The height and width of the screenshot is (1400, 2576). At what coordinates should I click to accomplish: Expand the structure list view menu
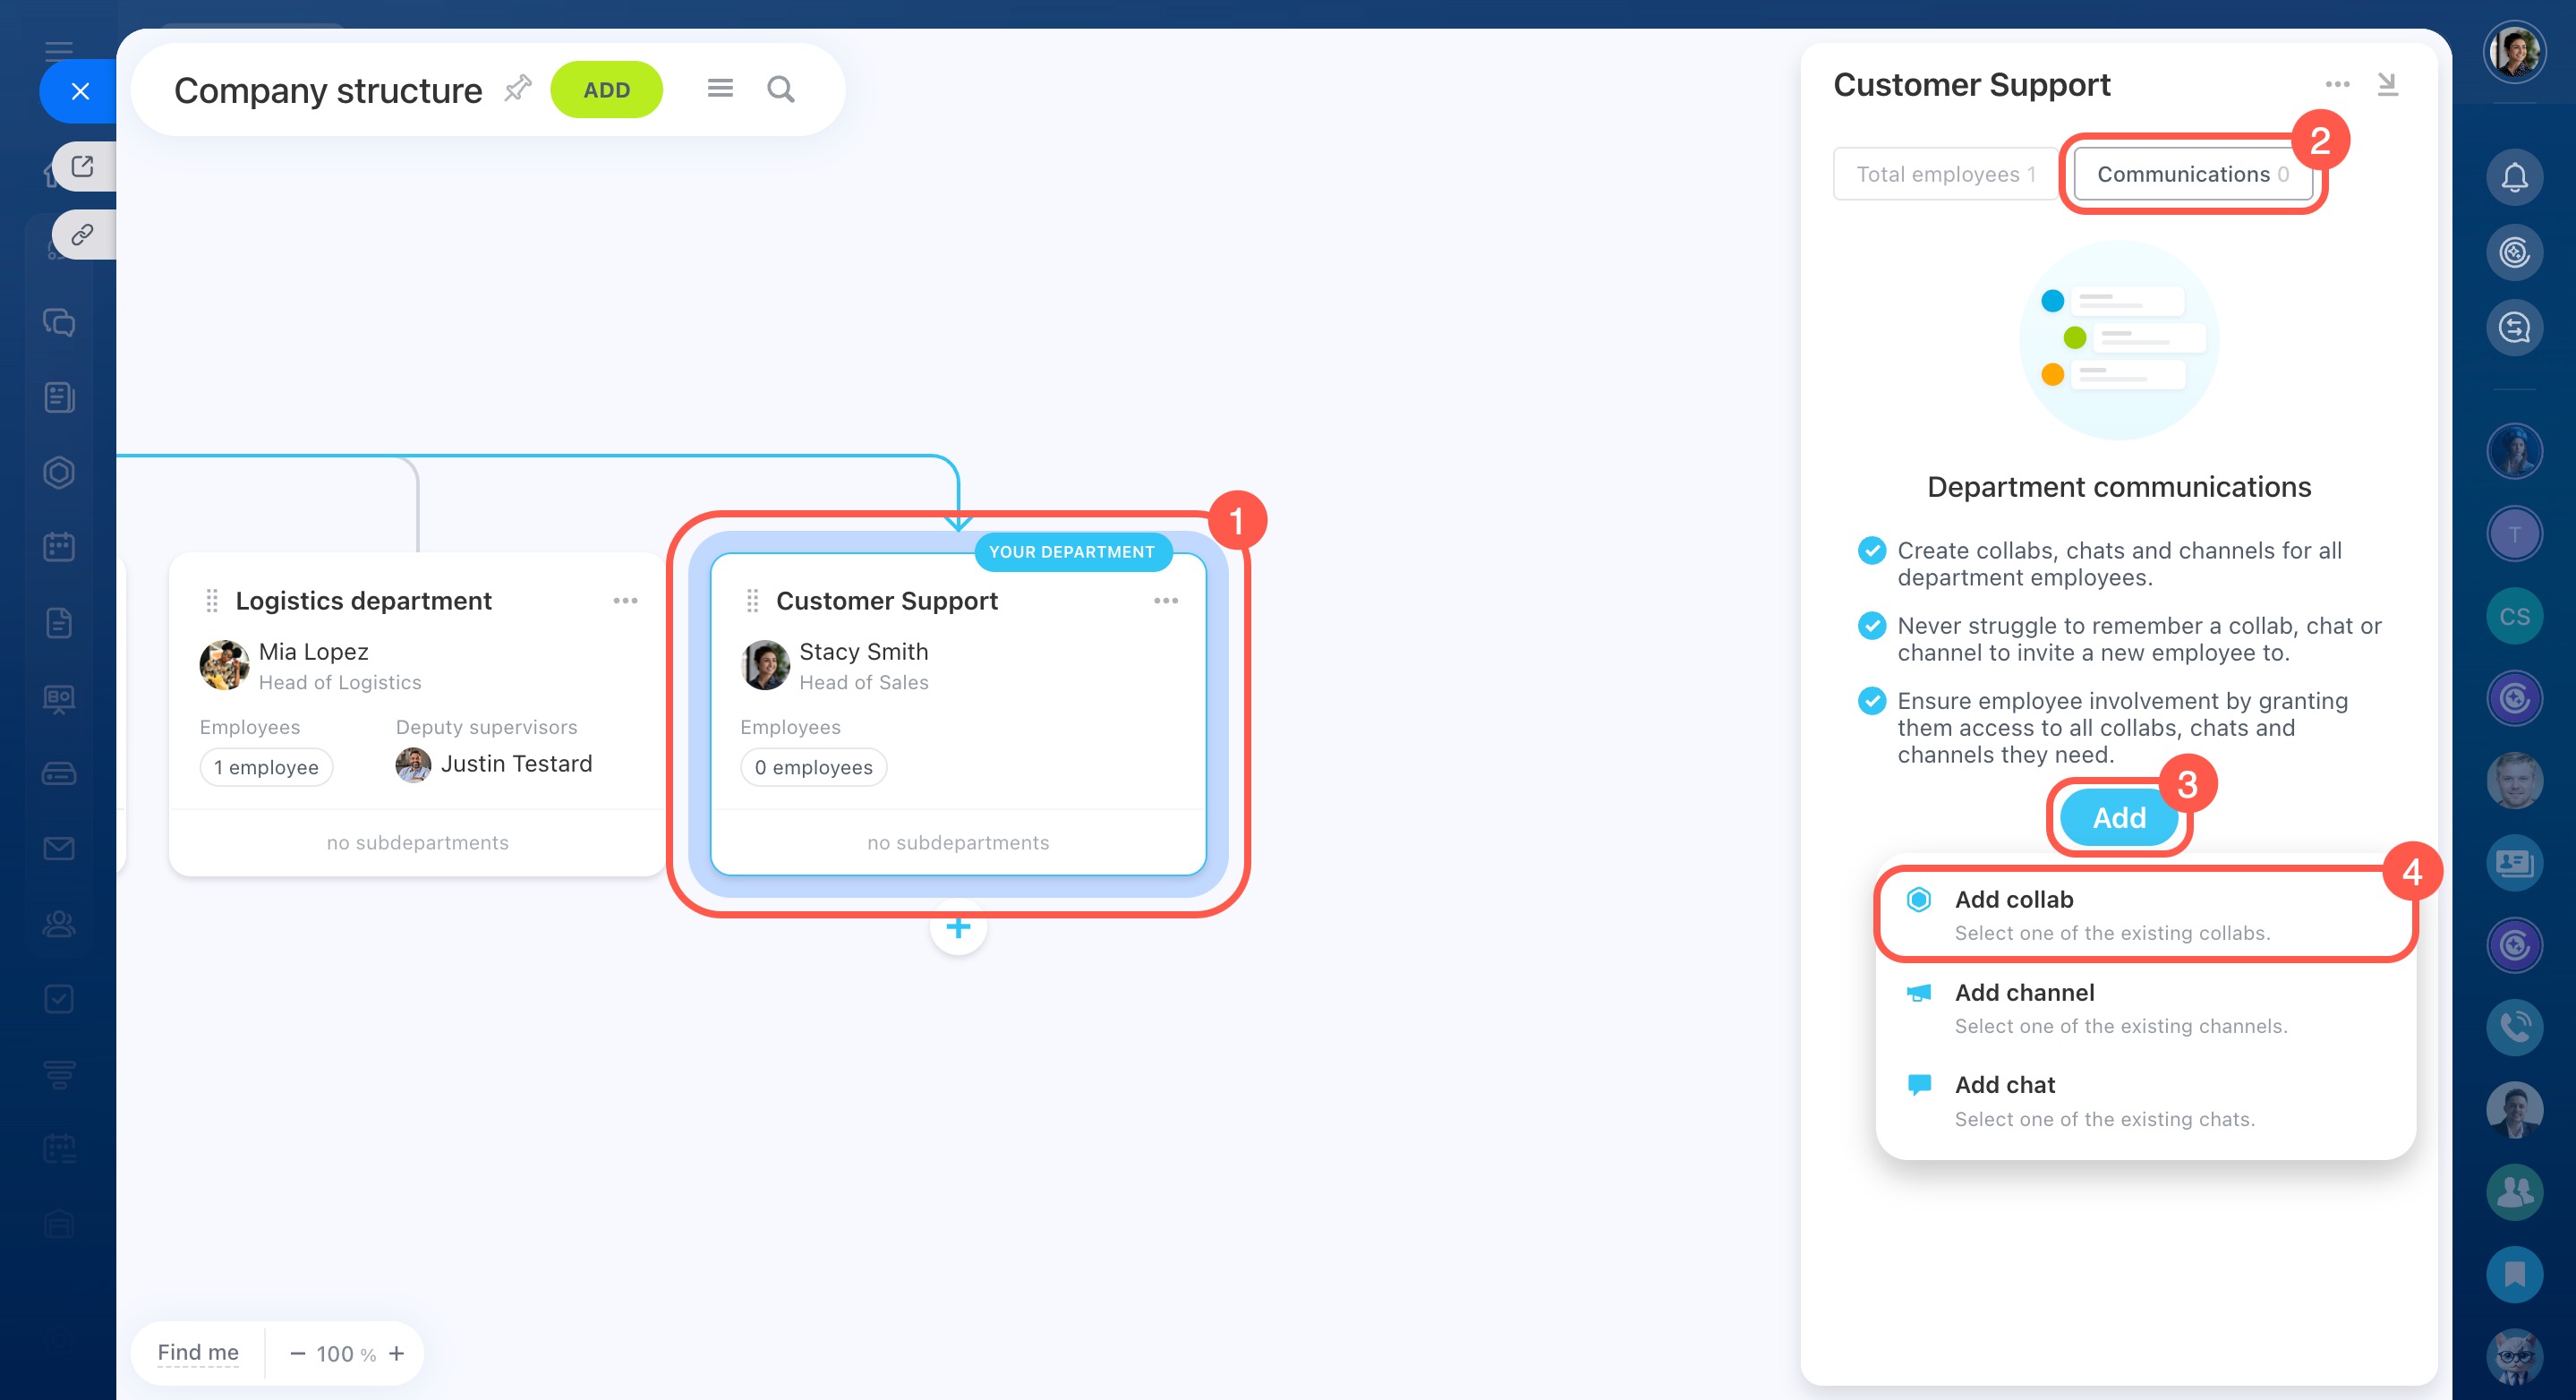pos(720,89)
